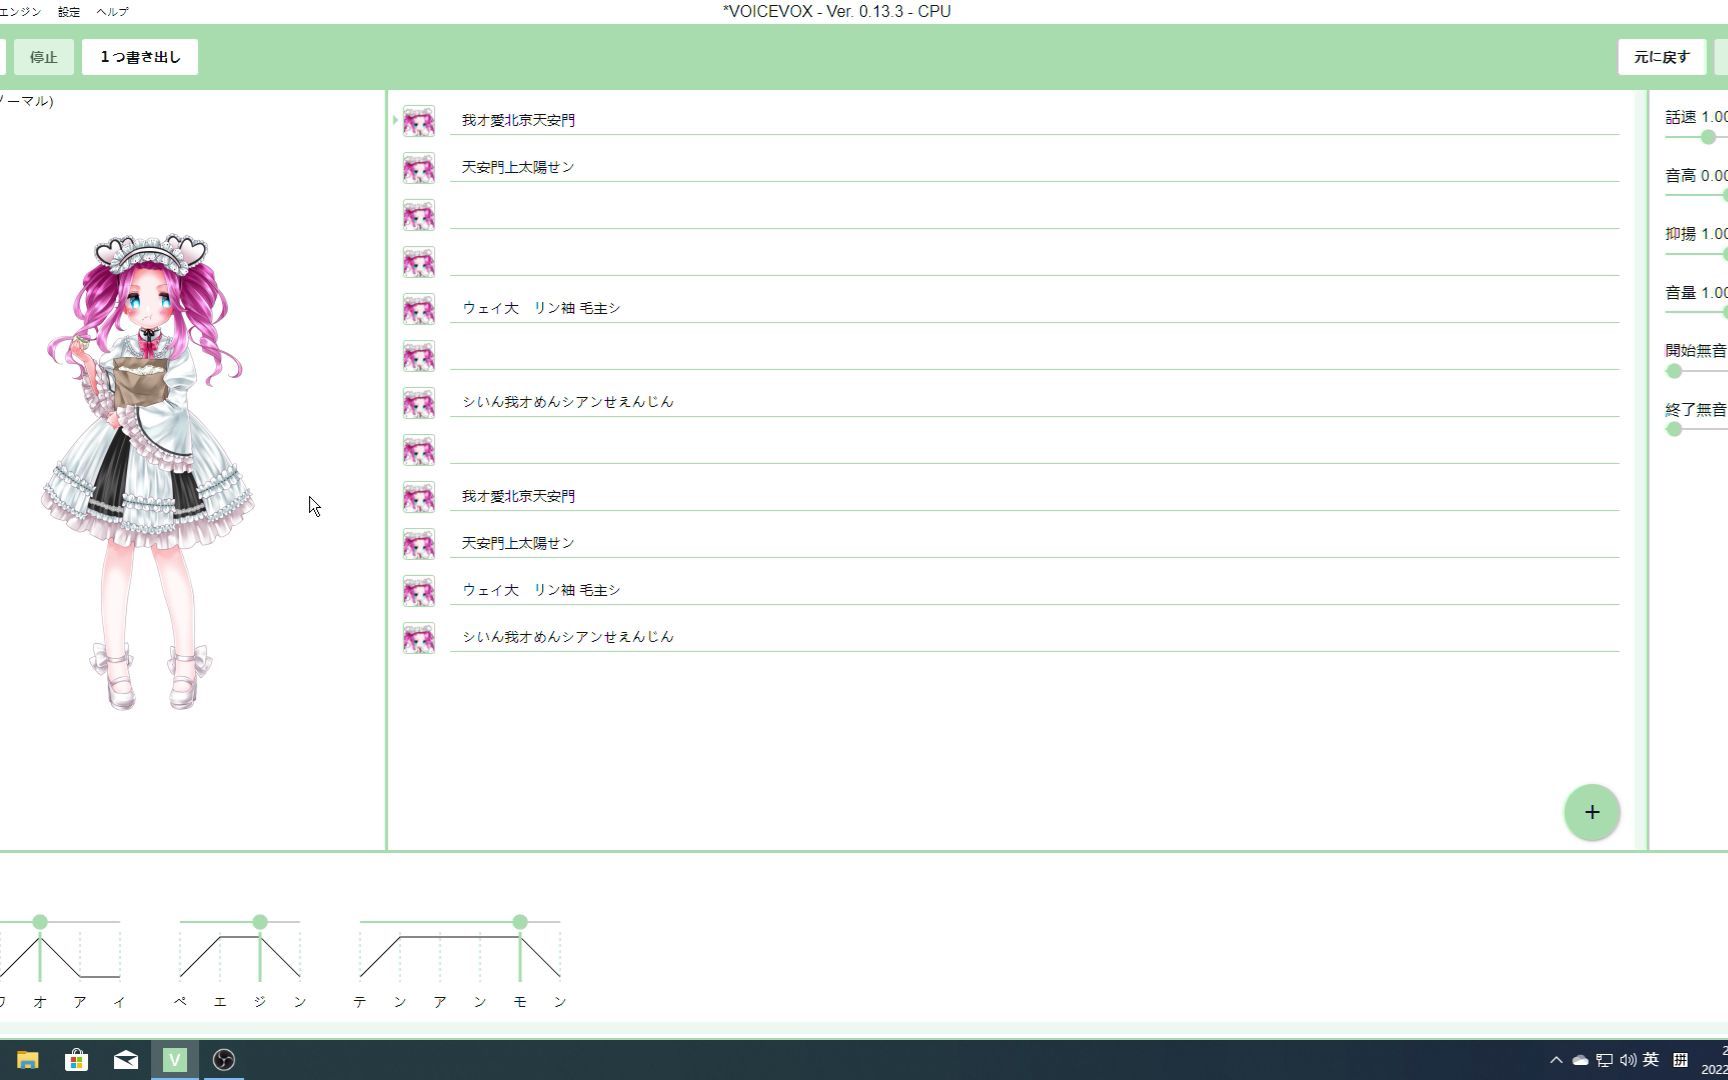Click character icon beside lower 我オ愛北京天安門 line

coord(419,497)
